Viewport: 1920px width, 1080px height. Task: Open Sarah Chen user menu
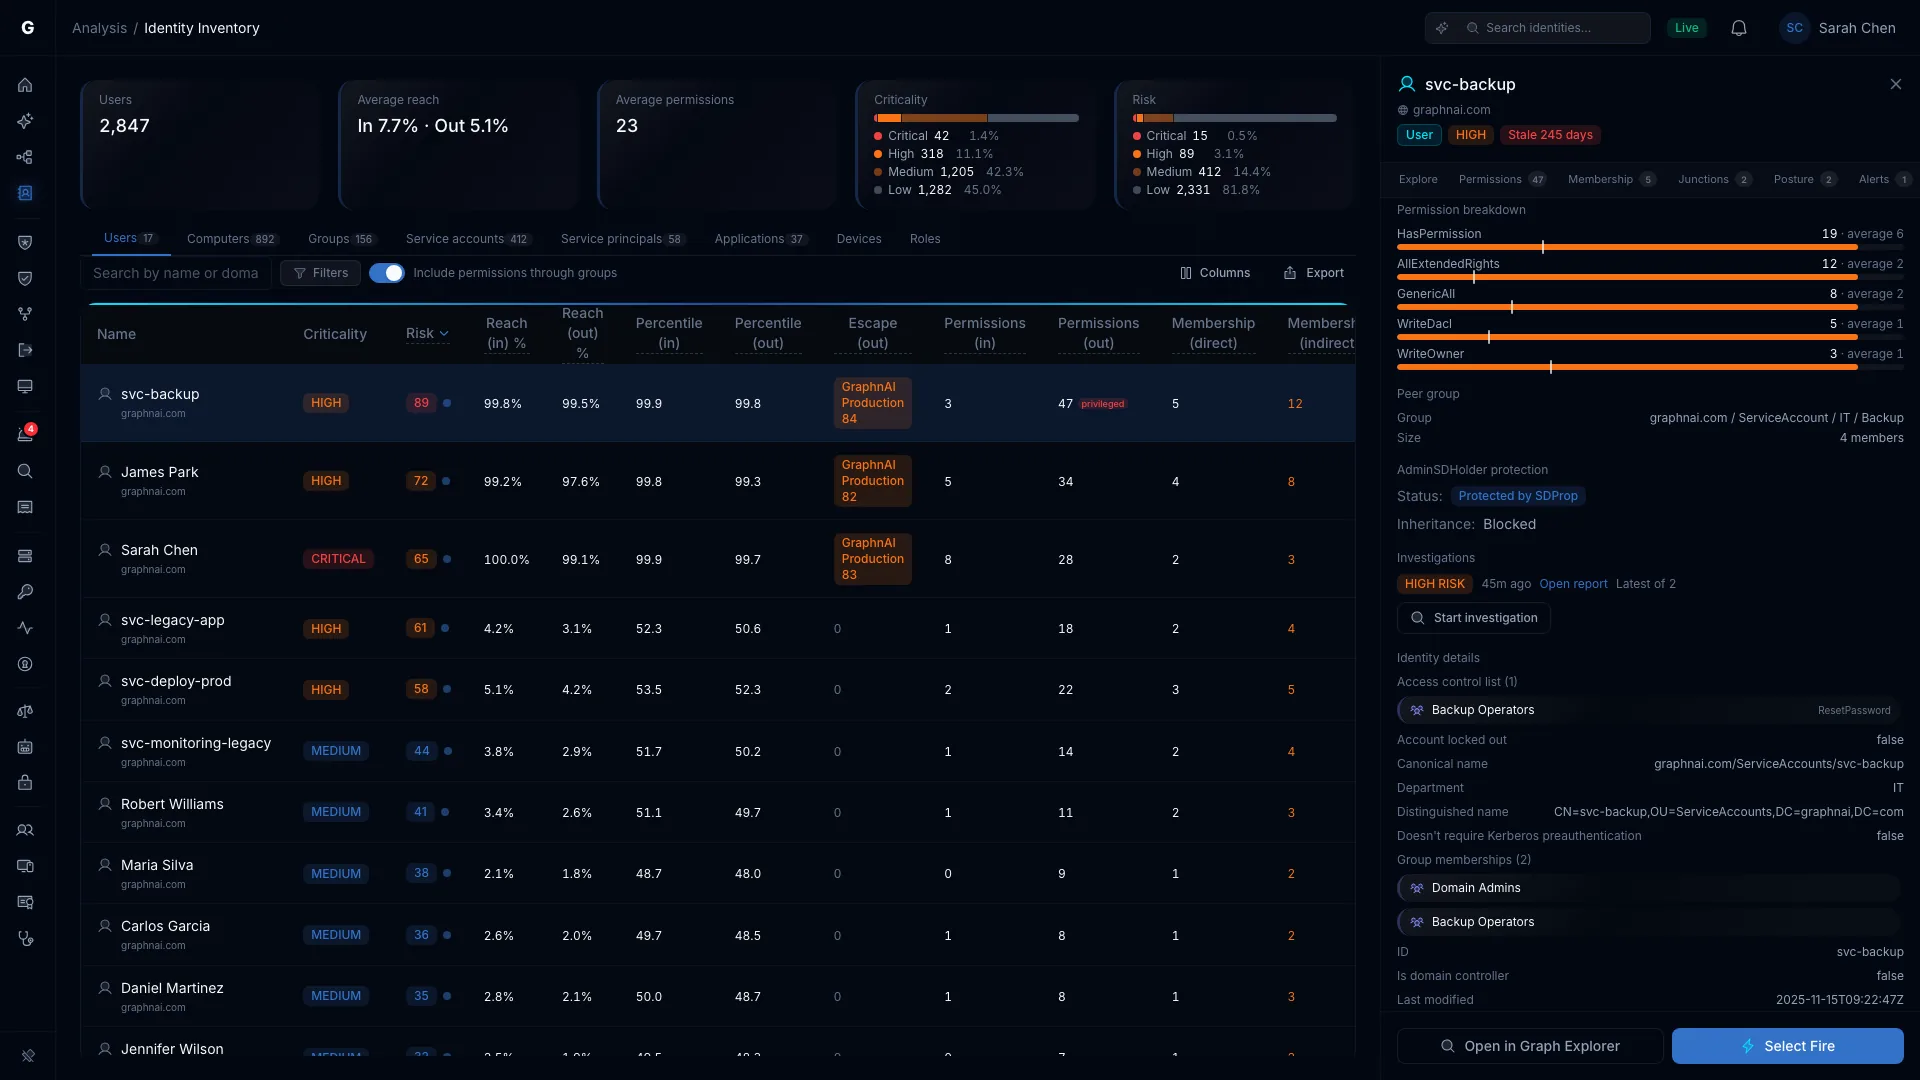click(1838, 28)
